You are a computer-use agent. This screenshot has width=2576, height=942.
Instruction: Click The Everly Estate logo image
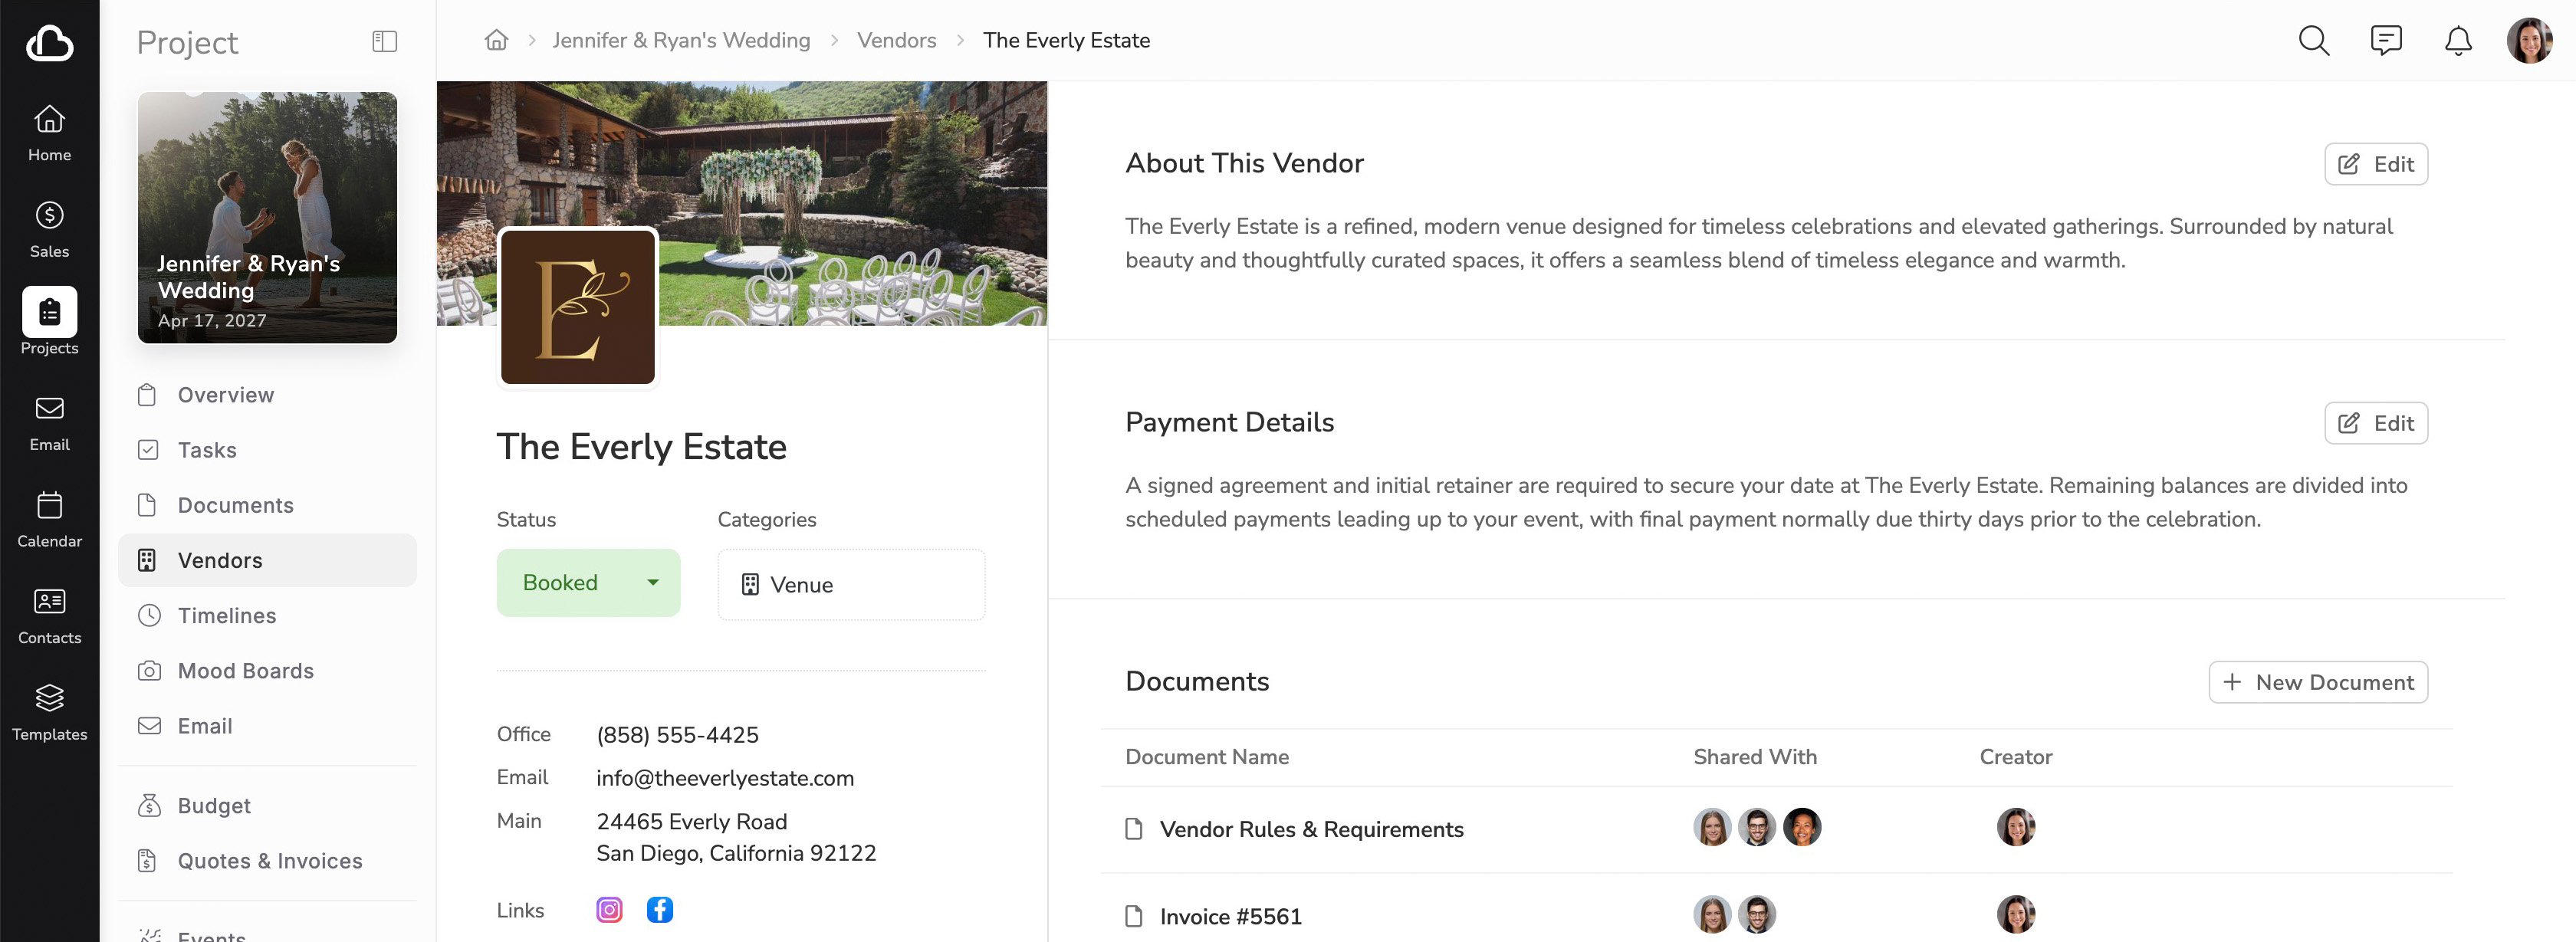[x=578, y=306]
